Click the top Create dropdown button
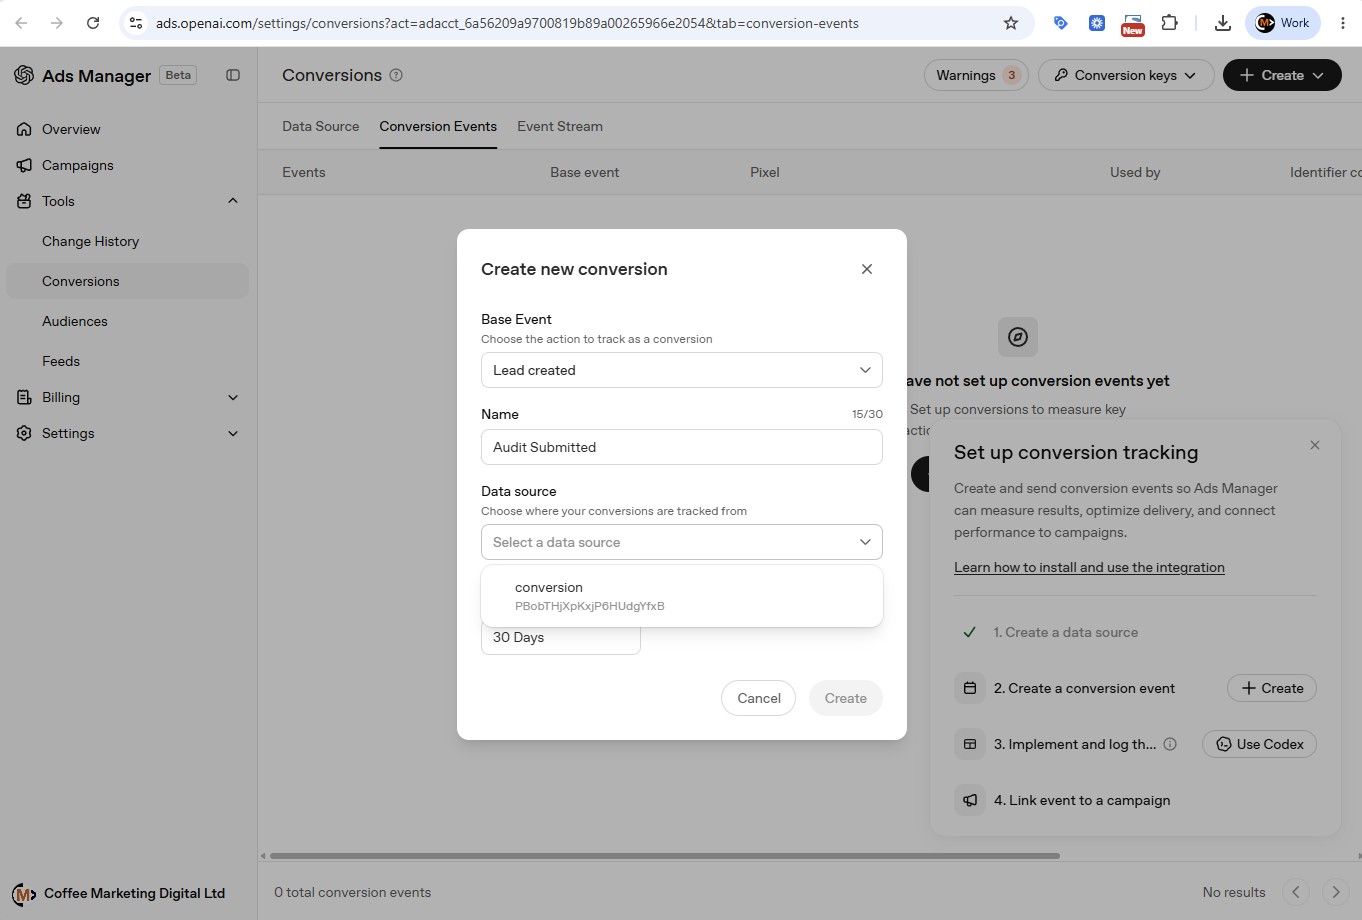The image size is (1362, 920). click(1282, 75)
